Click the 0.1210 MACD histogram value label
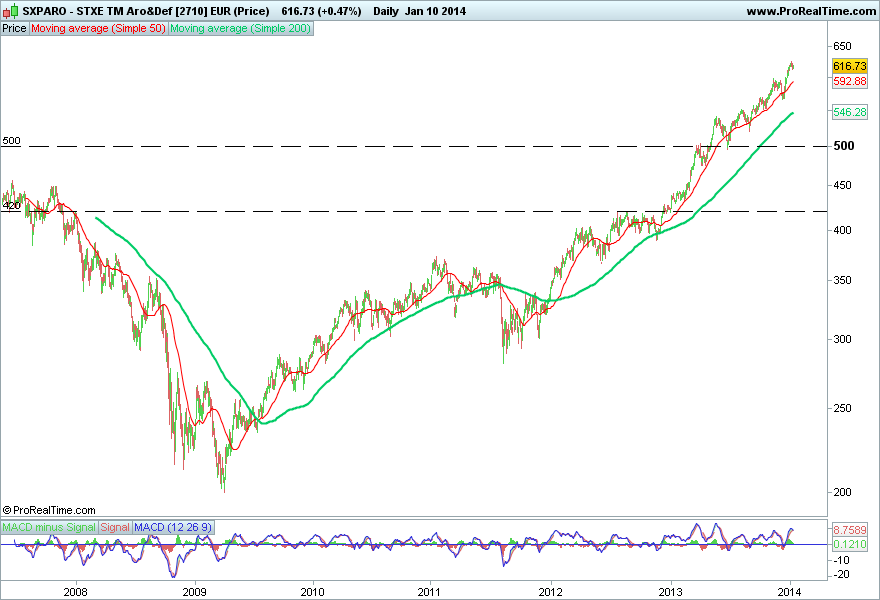880x600 pixels. coord(850,544)
